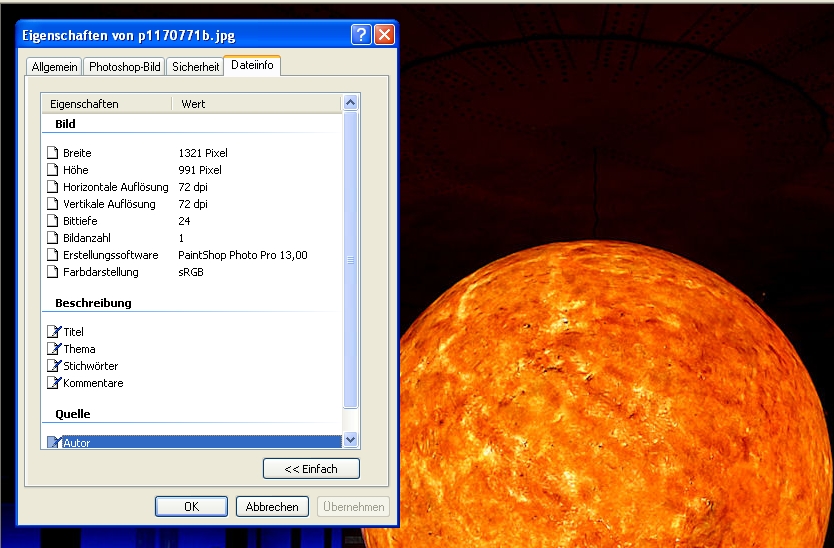
Task: Click the scrollbar up arrow
Action: click(351, 102)
